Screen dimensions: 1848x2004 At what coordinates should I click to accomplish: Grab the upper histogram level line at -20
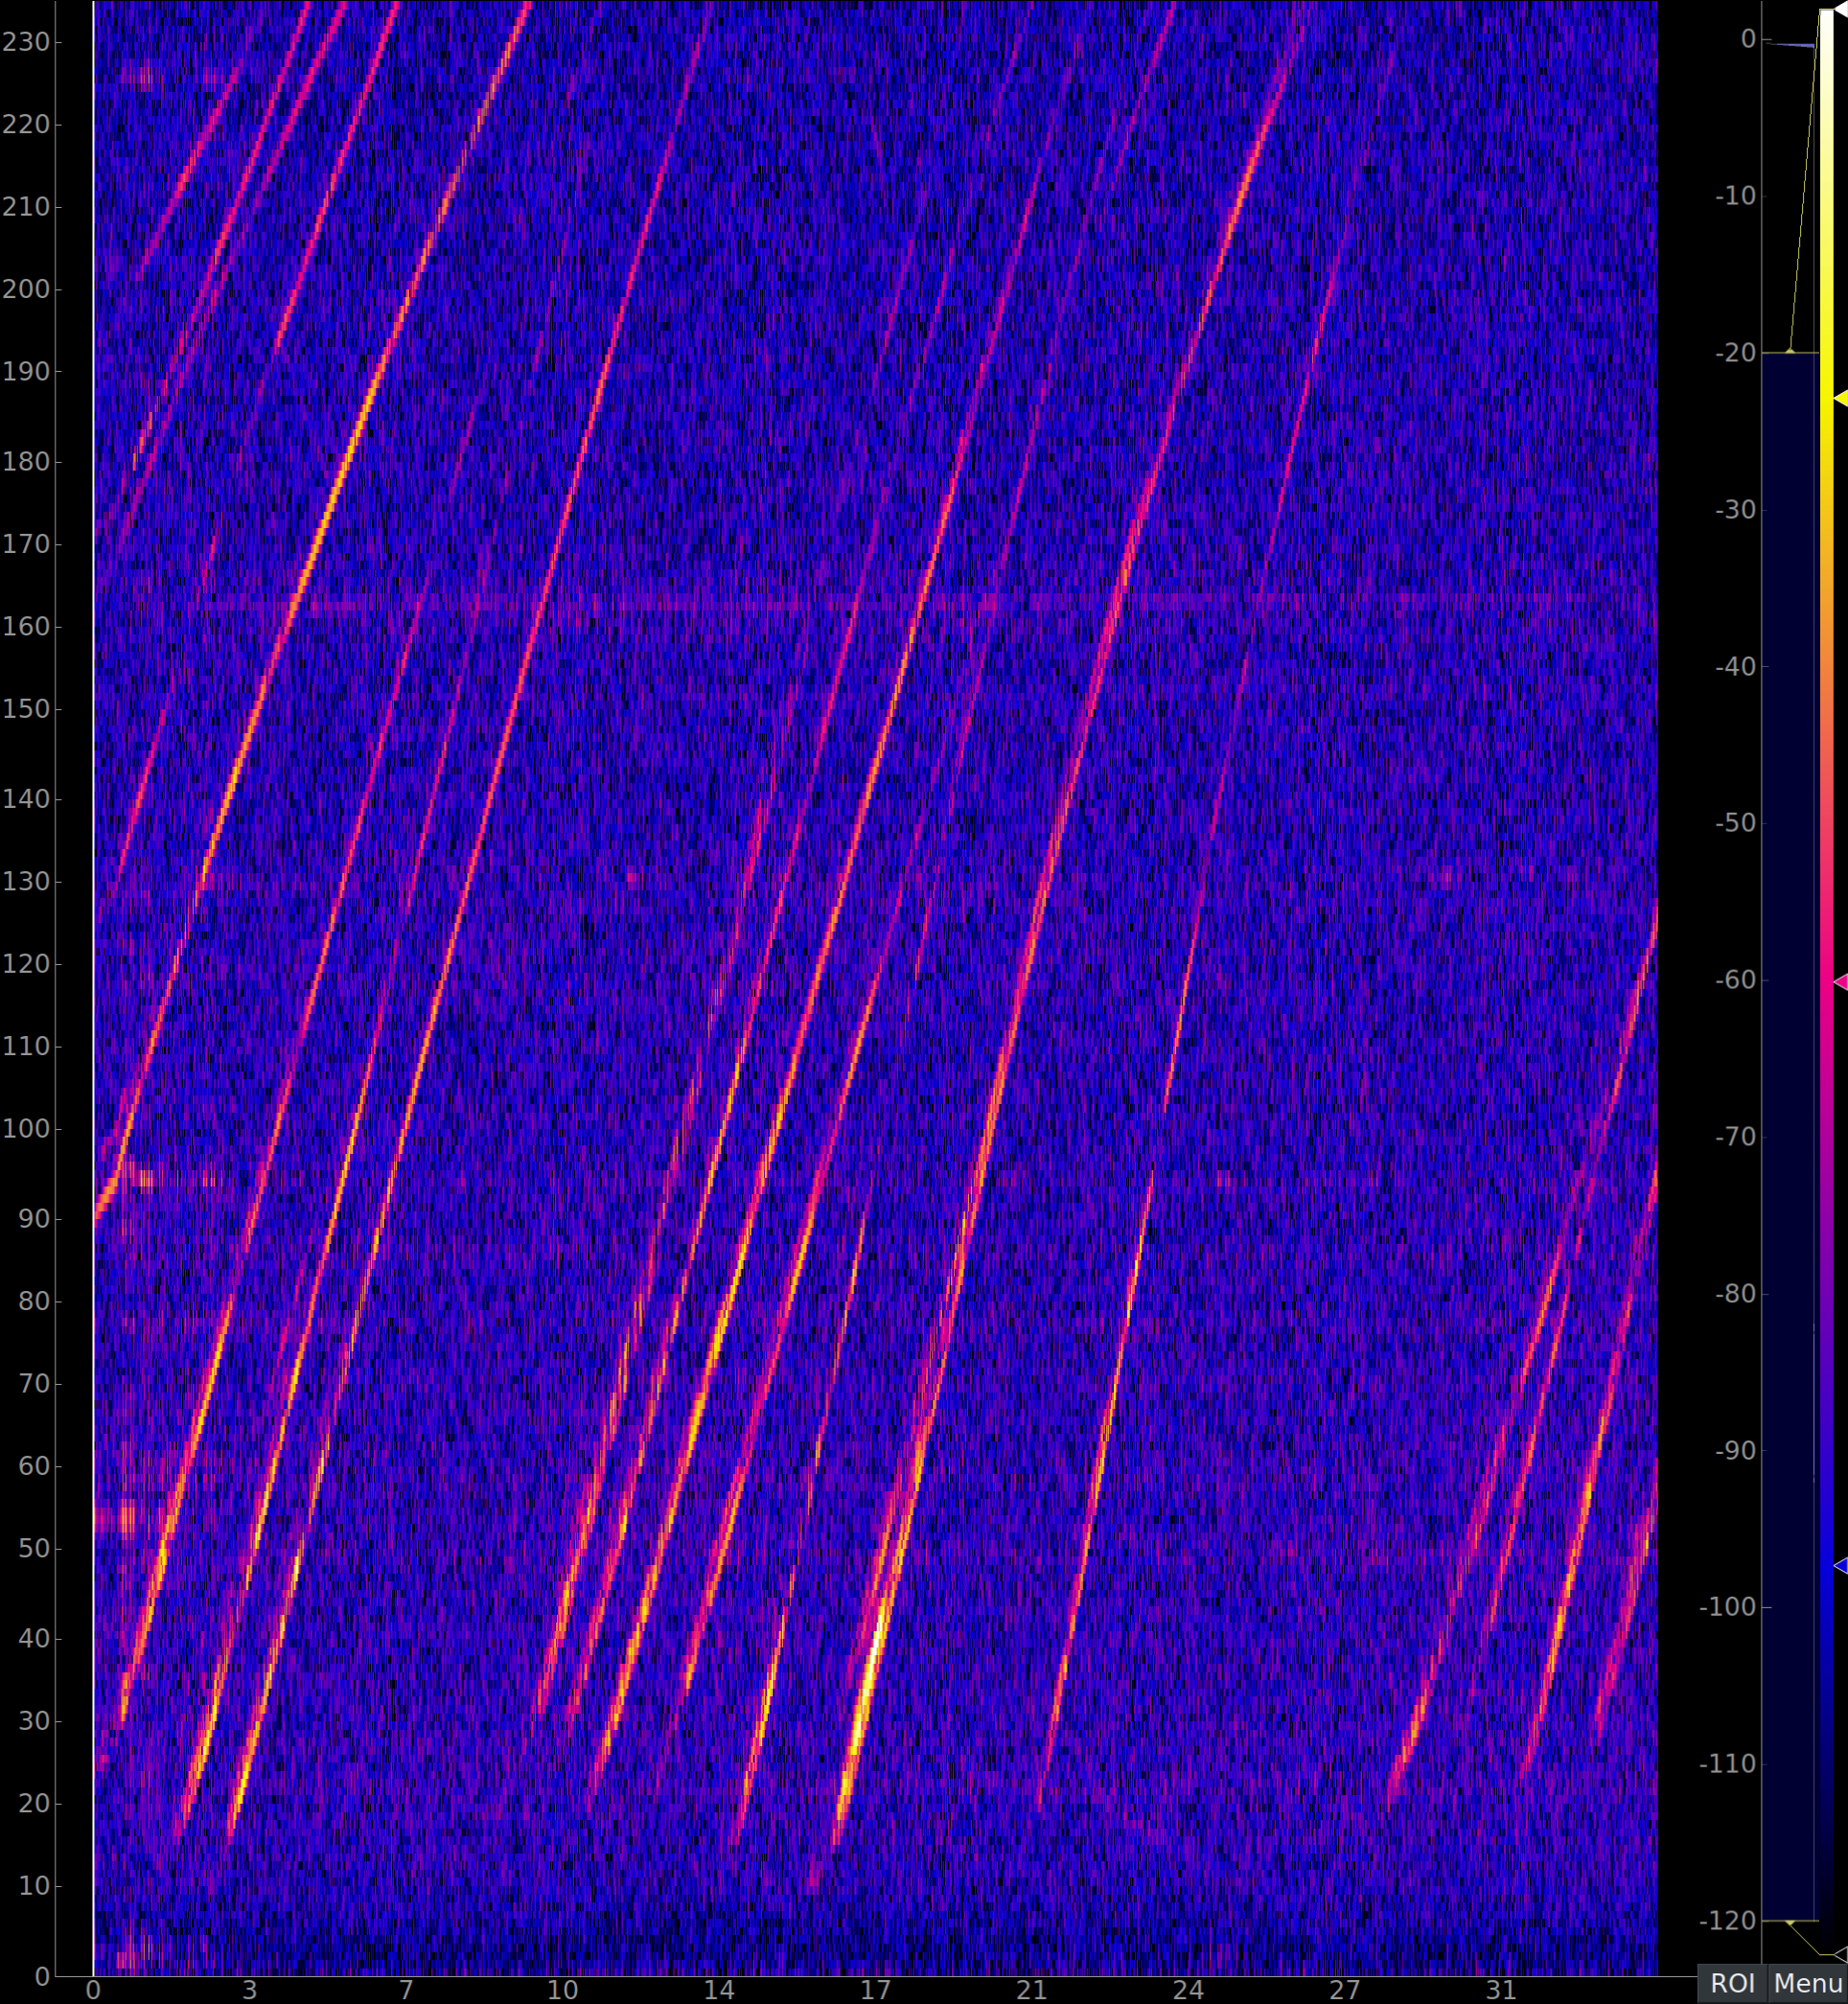pos(1790,353)
